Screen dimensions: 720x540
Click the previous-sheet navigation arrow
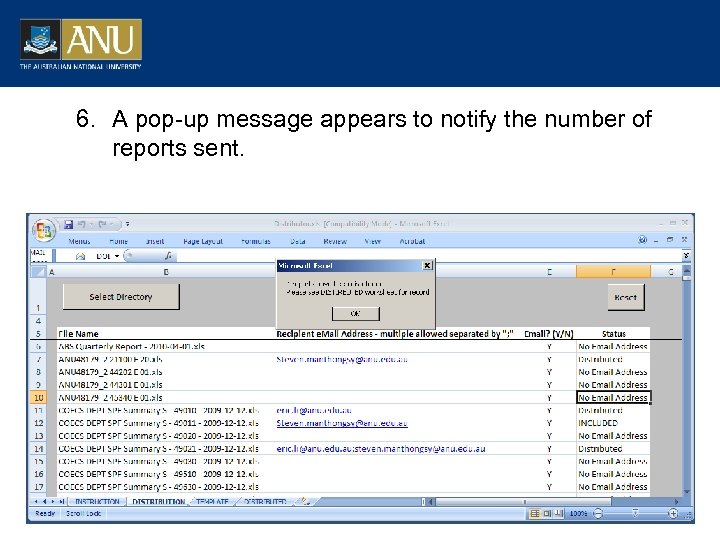[45, 501]
